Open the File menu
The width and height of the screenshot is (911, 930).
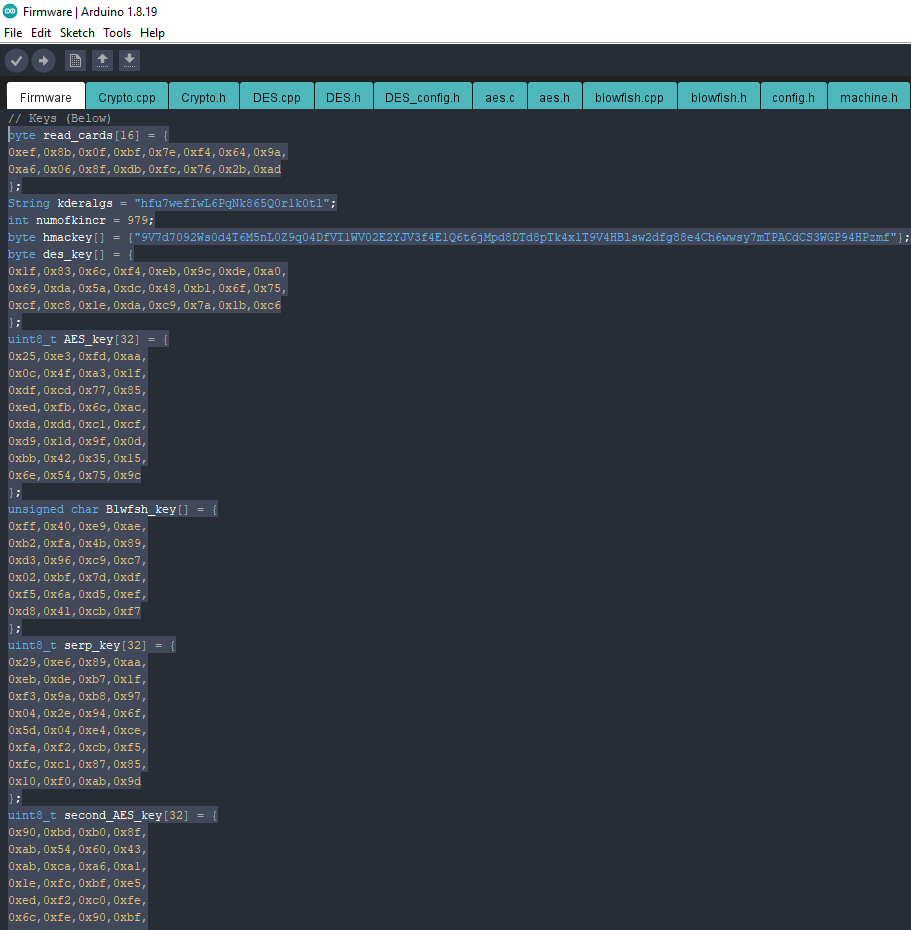[x=13, y=33]
